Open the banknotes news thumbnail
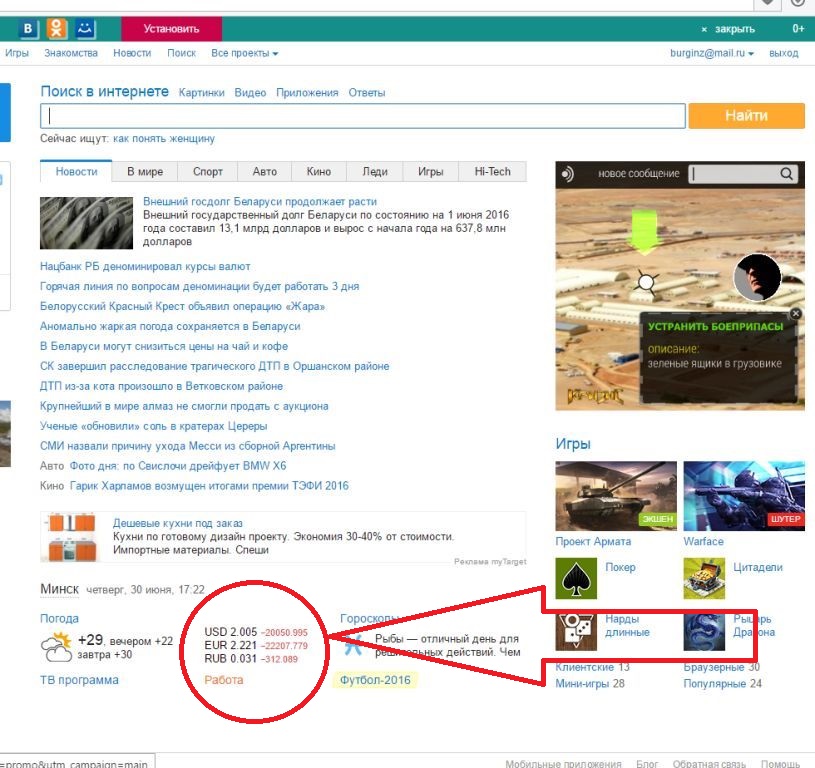Image resolution: width=815 pixels, height=768 pixels. tap(86, 223)
